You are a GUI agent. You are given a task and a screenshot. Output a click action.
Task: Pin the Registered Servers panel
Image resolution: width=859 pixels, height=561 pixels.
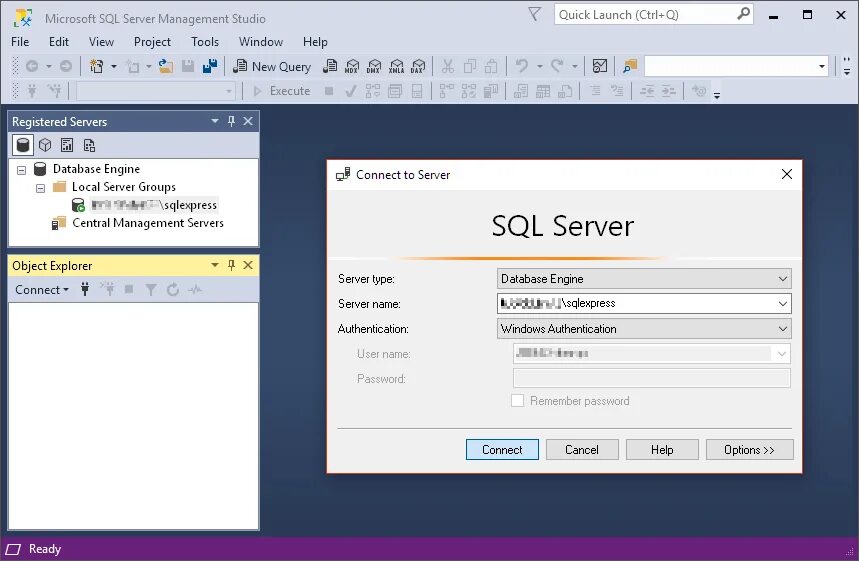point(231,121)
